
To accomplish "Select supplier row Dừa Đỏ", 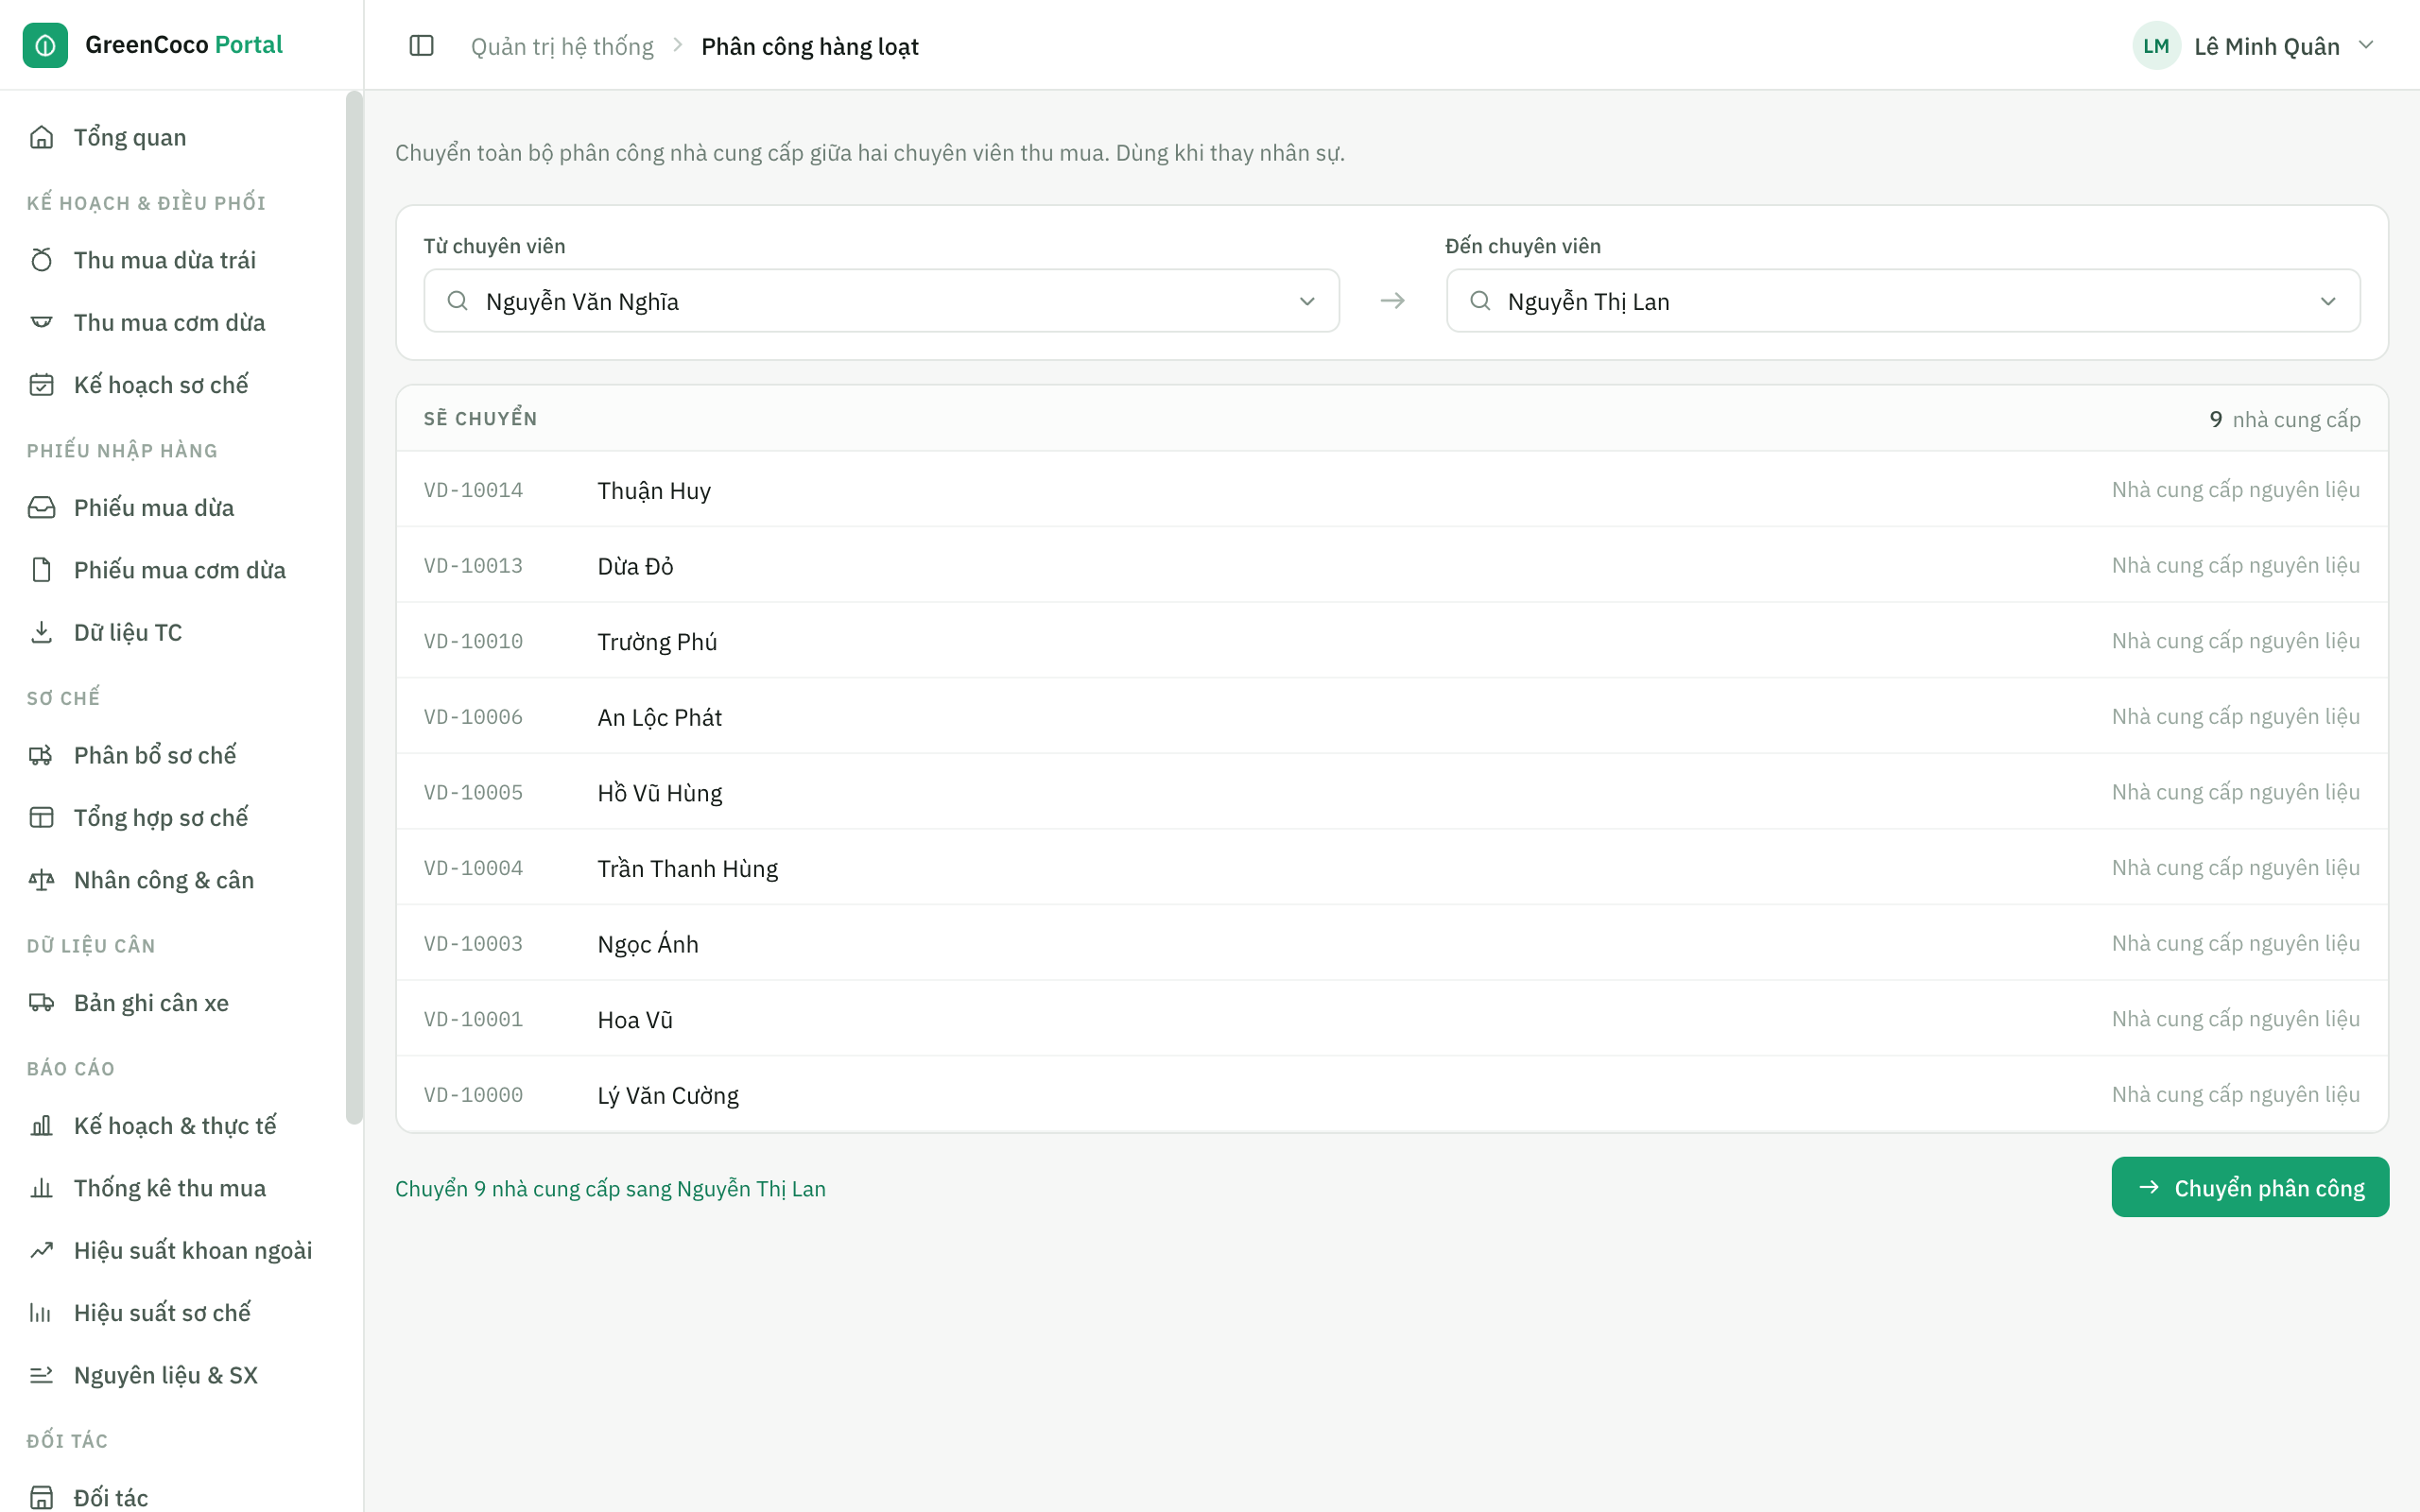I will (x=1392, y=565).
